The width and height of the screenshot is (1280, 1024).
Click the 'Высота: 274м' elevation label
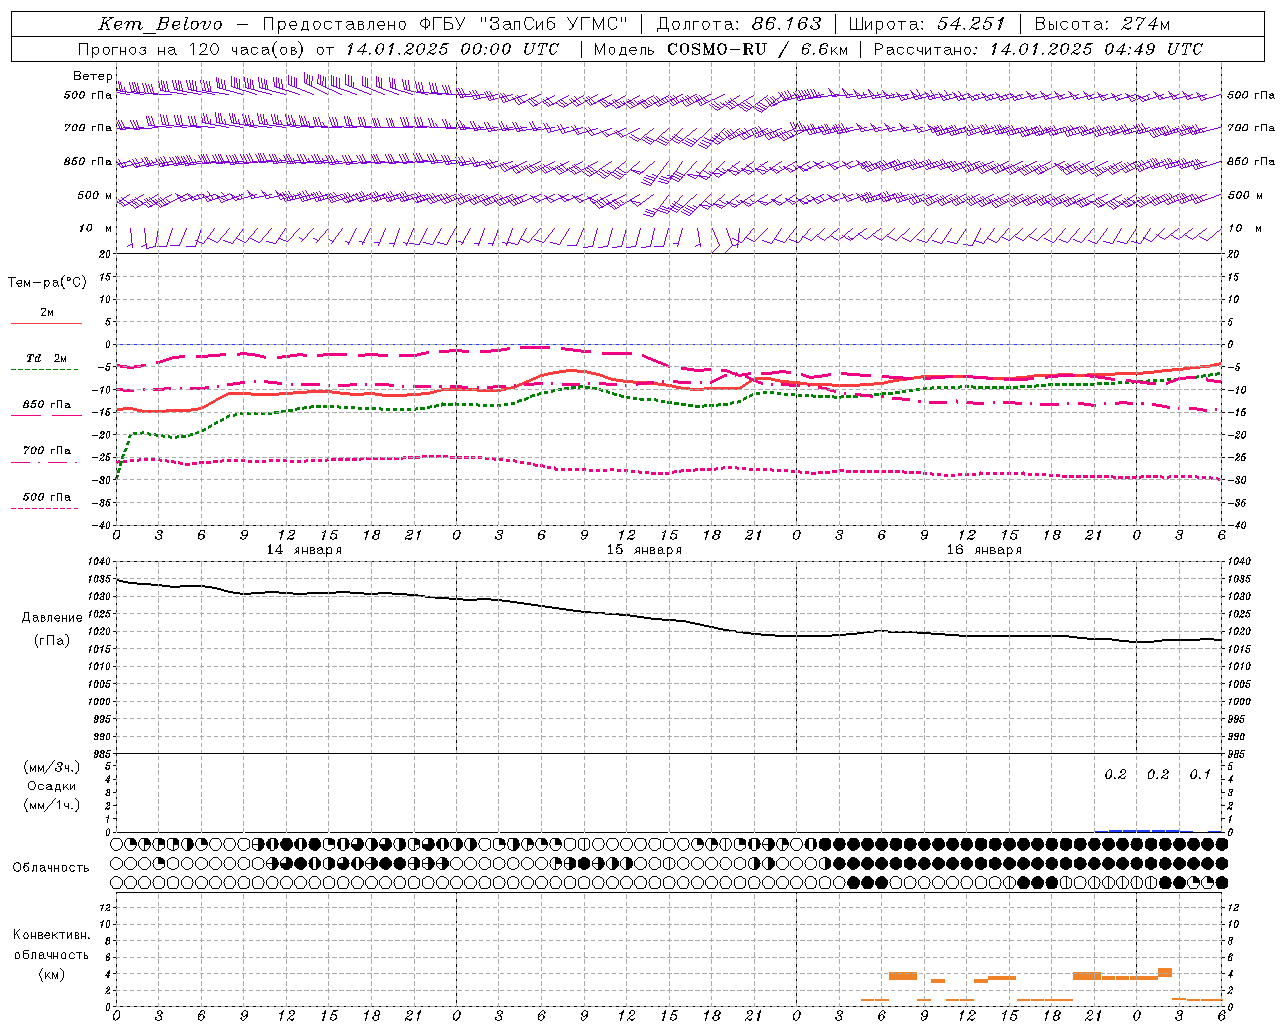1102,24
